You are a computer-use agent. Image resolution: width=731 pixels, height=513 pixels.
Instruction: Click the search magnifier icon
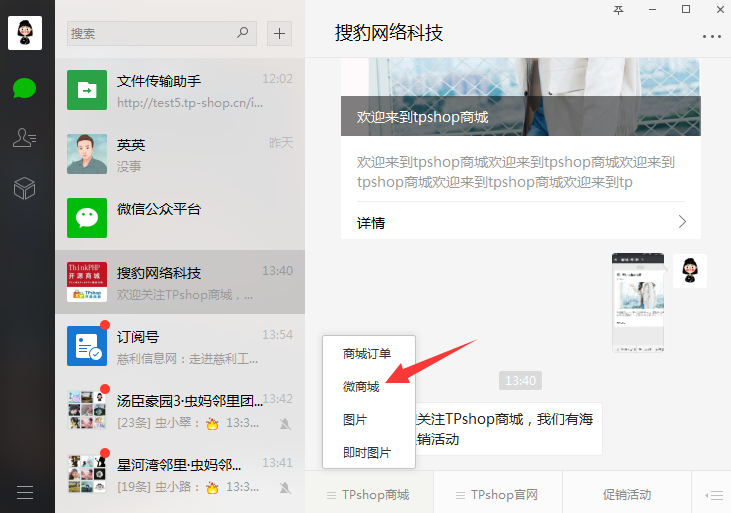click(242, 33)
